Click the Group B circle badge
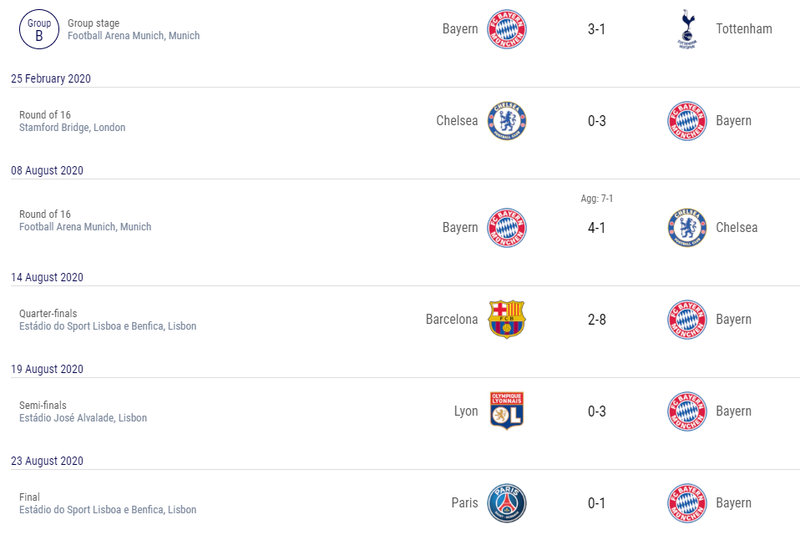 point(39,29)
